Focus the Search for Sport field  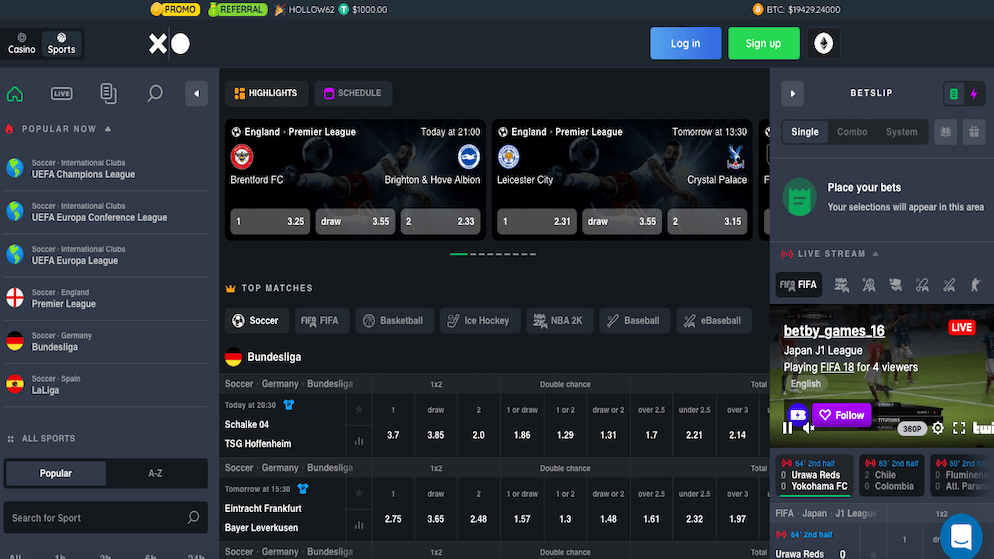[x=106, y=518]
